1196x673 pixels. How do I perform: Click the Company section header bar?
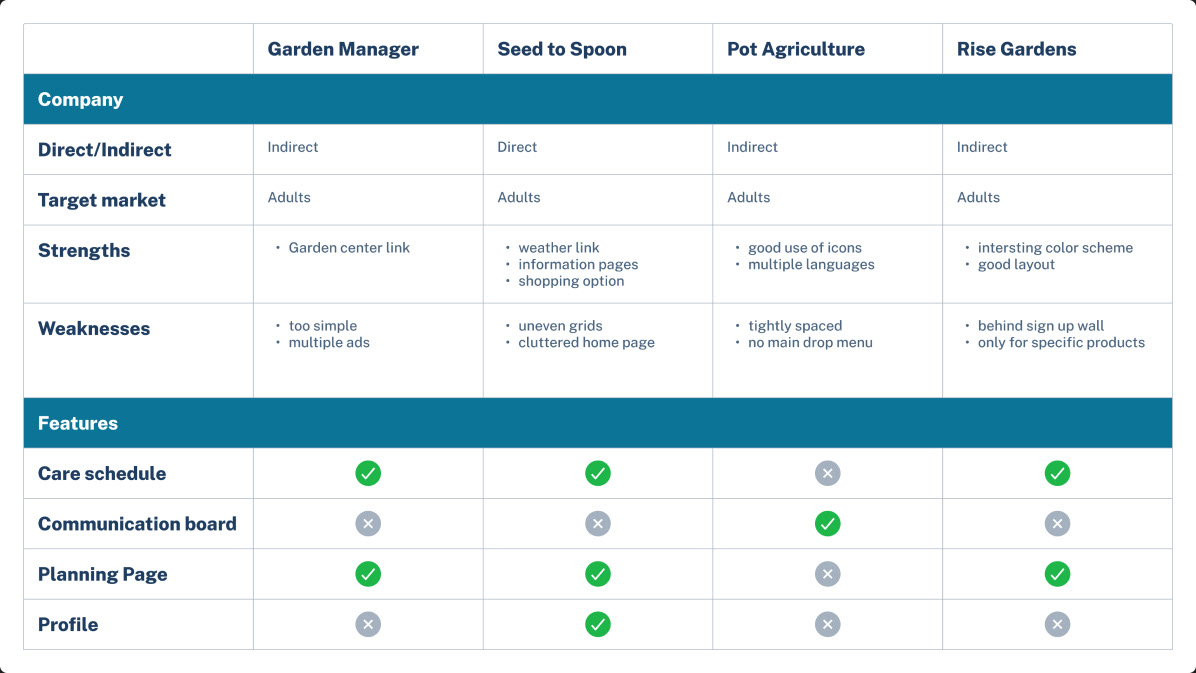click(598, 99)
